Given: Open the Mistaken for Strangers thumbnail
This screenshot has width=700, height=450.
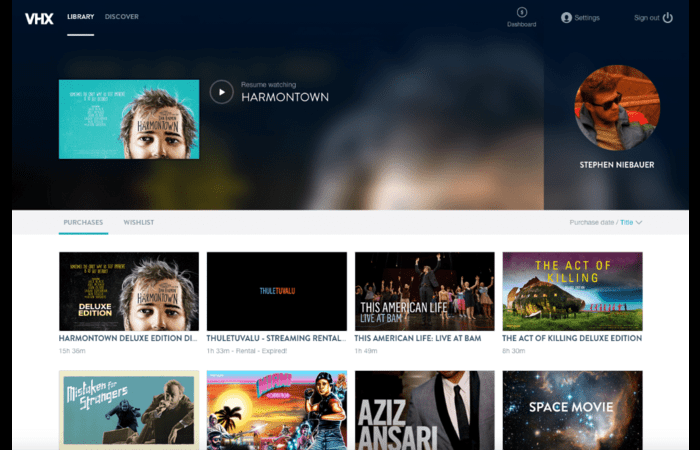Looking at the screenshot, I should 129,410.
